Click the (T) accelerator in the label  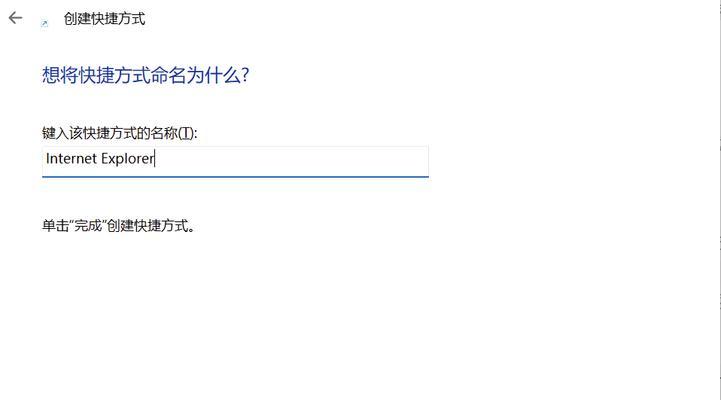(186, 133)
